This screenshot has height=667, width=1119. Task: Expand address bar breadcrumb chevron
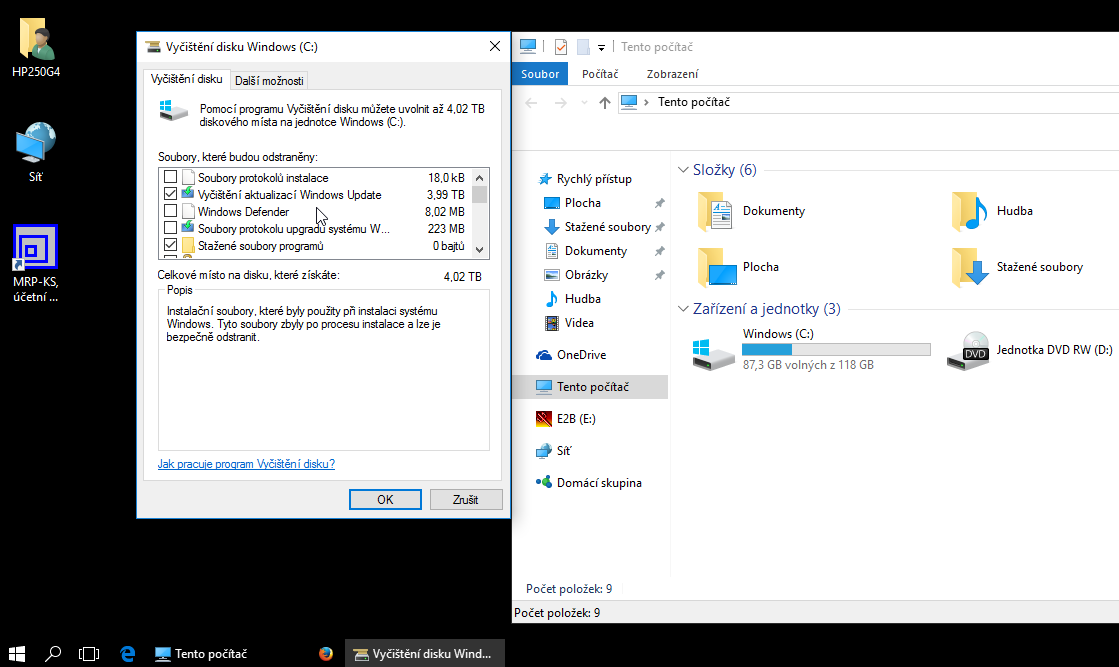646,102
